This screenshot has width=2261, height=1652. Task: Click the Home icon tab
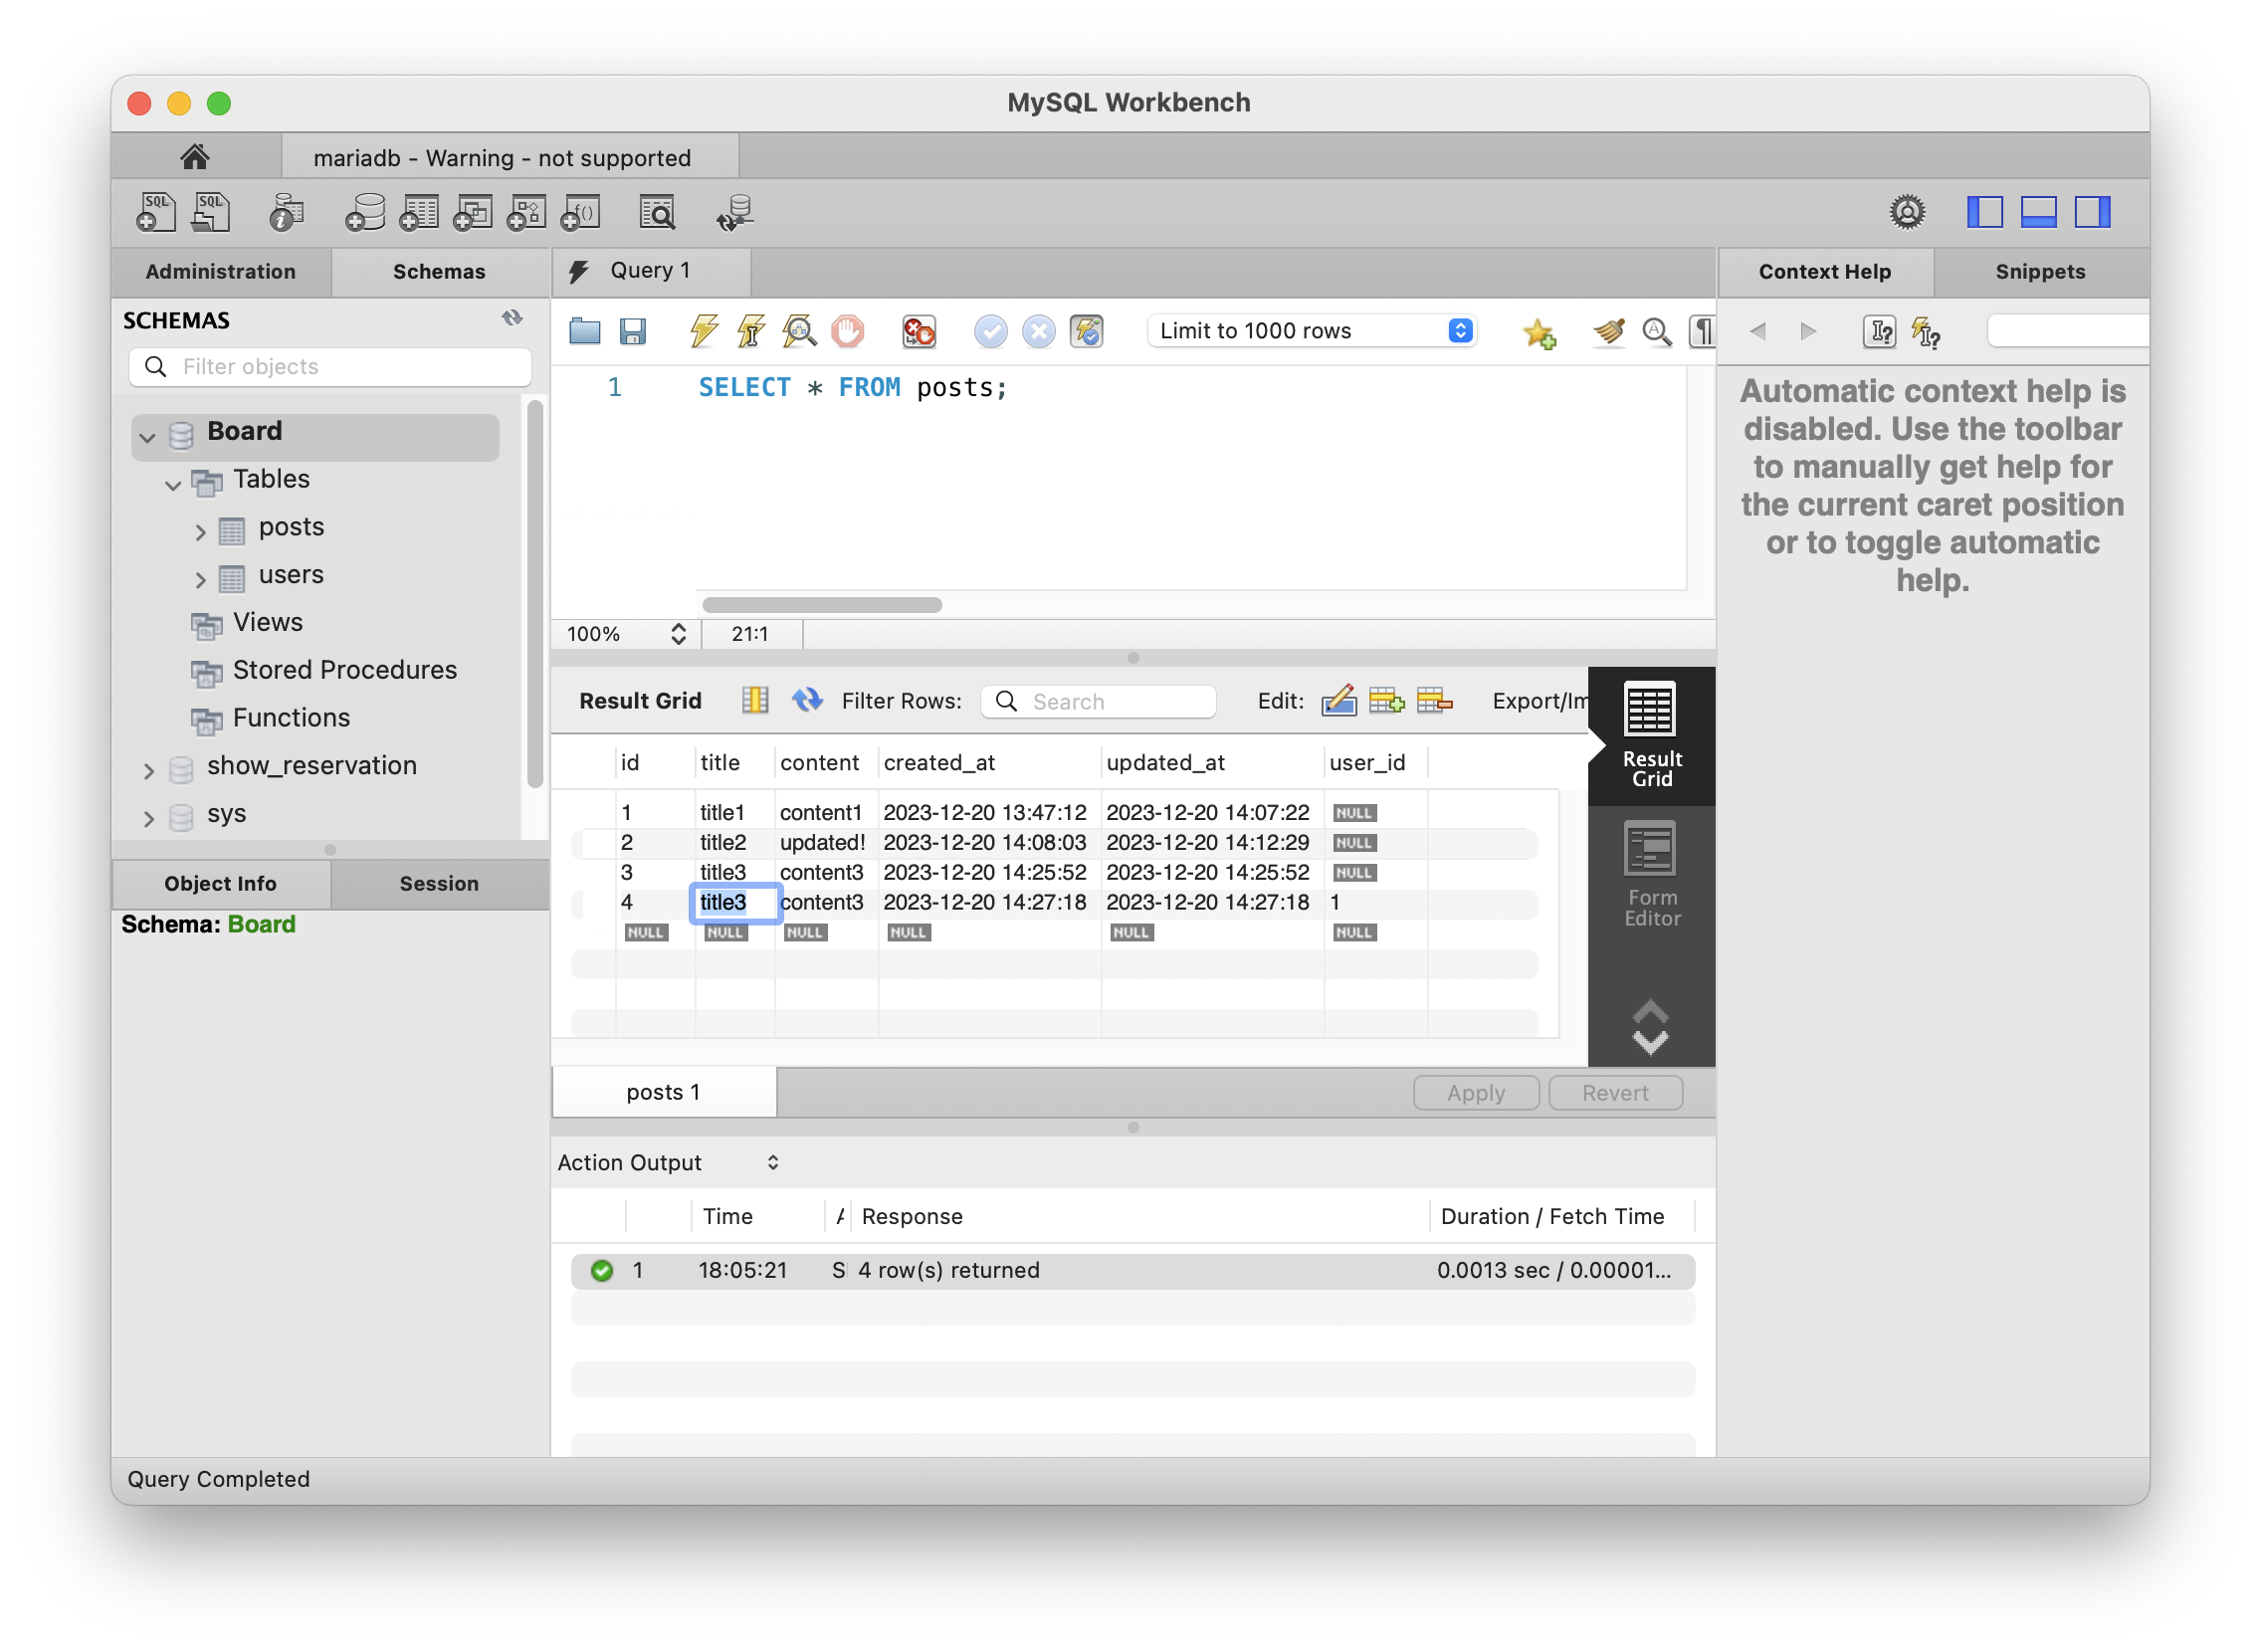coord(195,157)
